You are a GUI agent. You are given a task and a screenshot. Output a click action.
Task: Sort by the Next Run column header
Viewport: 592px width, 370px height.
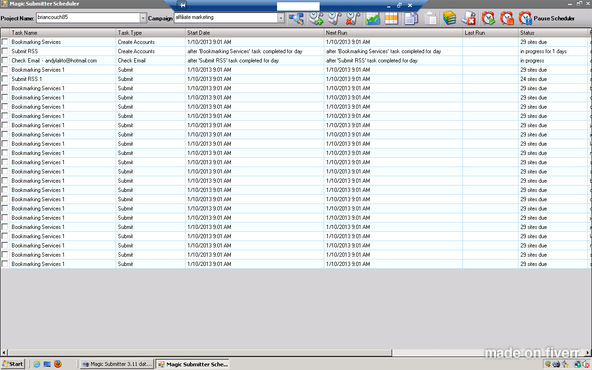point(393,32)
